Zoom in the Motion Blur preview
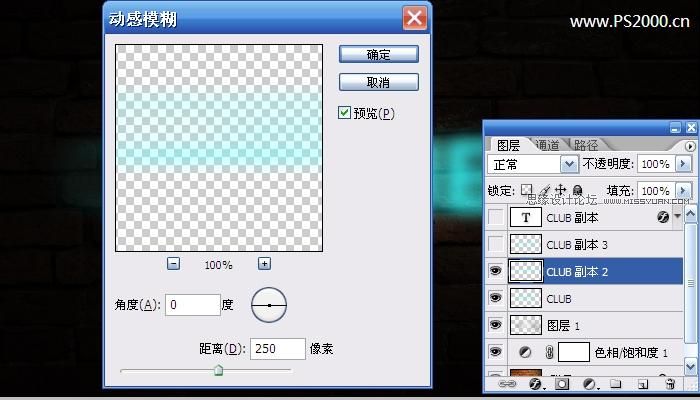 coord(264,264)
